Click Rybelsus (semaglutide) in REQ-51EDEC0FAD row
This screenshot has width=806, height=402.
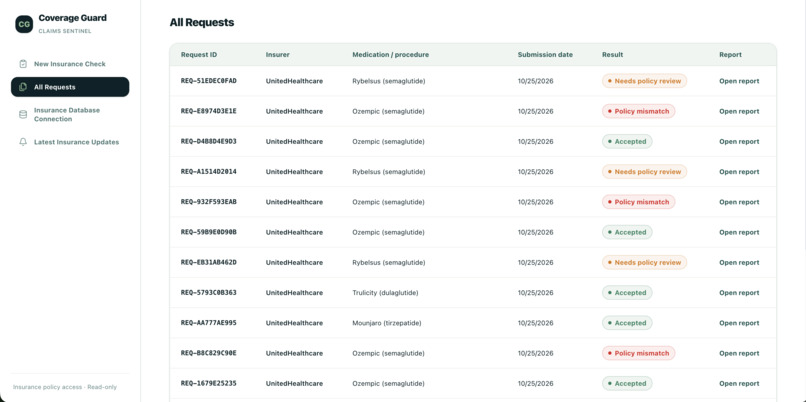pos(389,81)
